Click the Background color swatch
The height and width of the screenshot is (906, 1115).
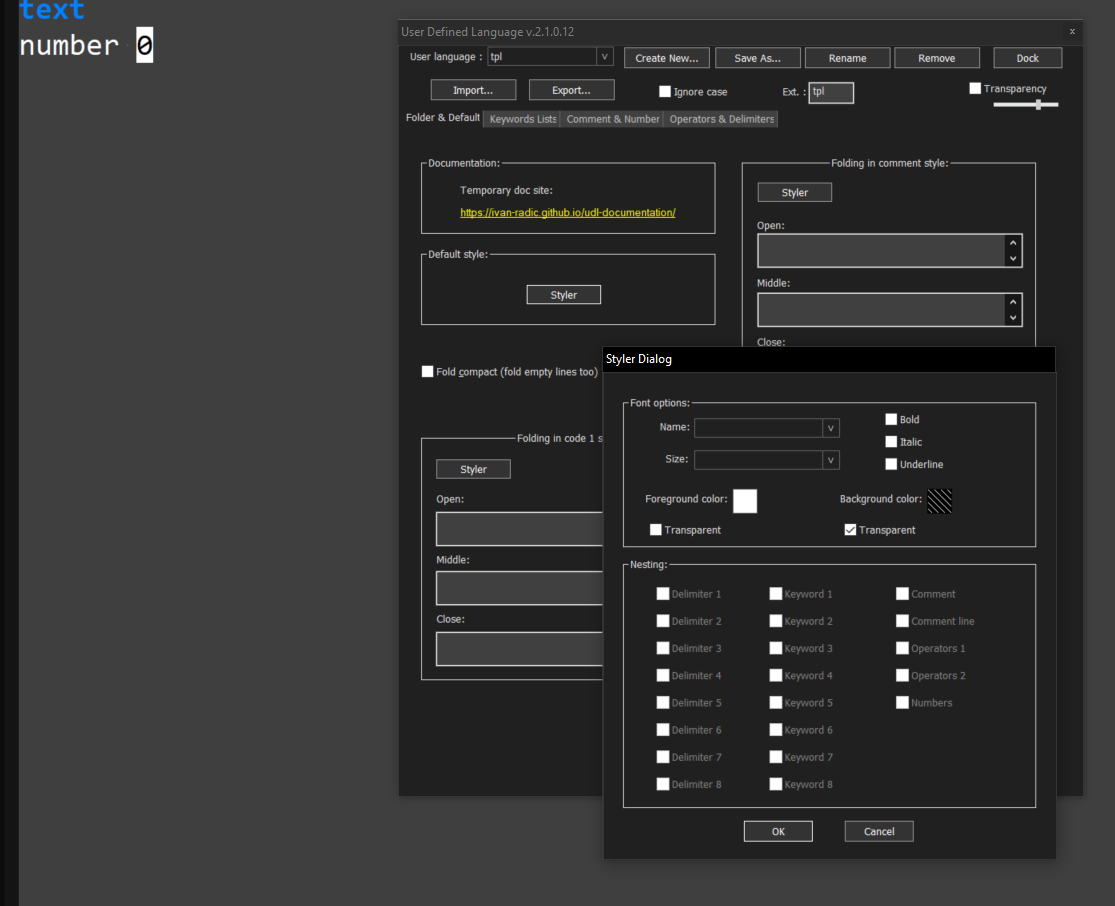939,501
